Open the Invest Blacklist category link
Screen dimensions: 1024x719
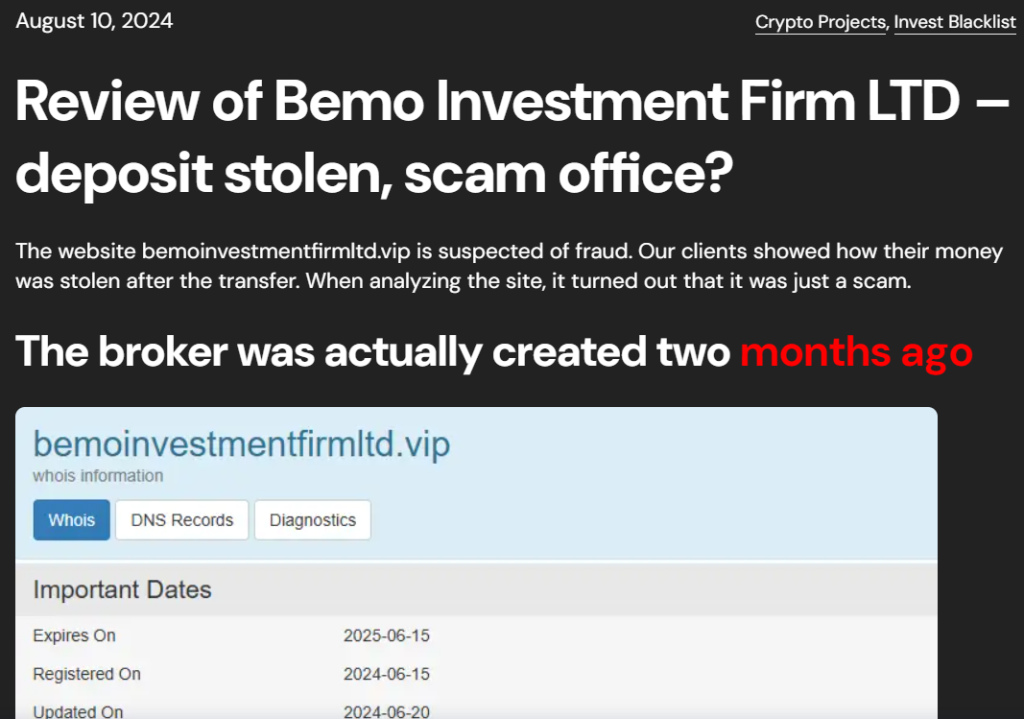955,22
